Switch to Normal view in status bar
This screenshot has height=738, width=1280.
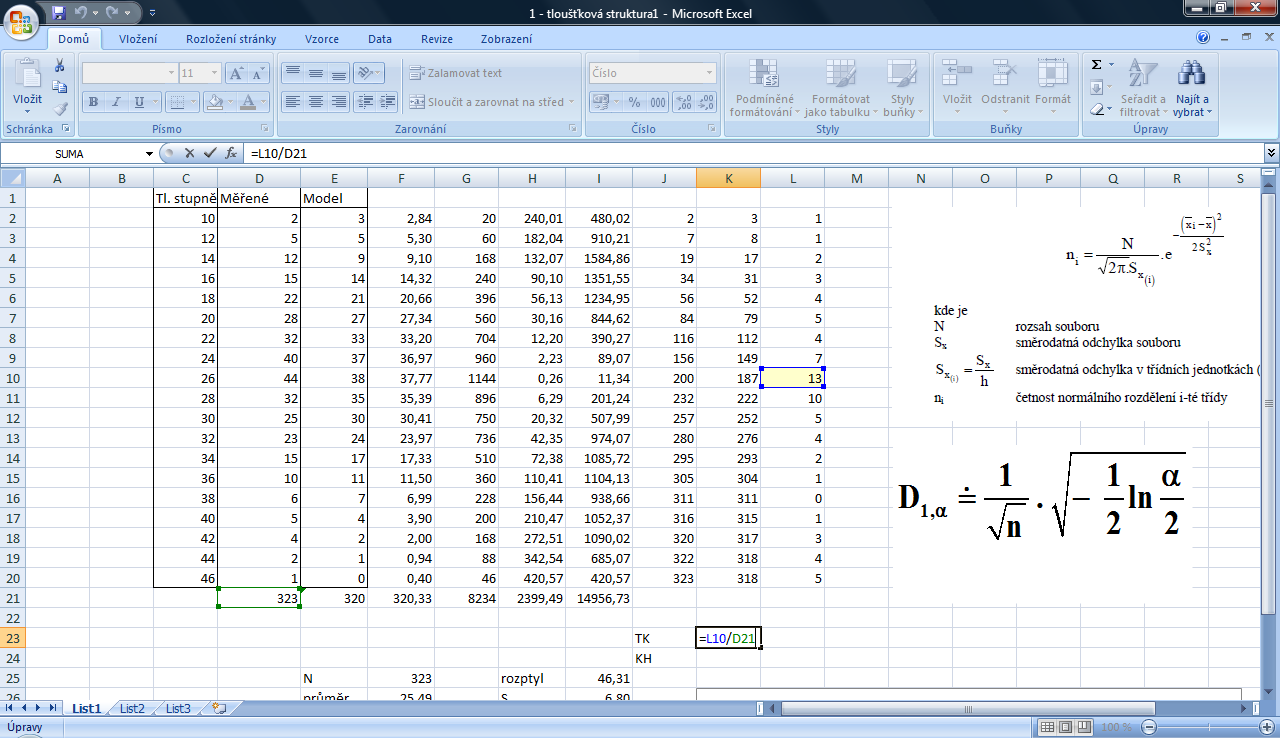[x=1048, y=727]
